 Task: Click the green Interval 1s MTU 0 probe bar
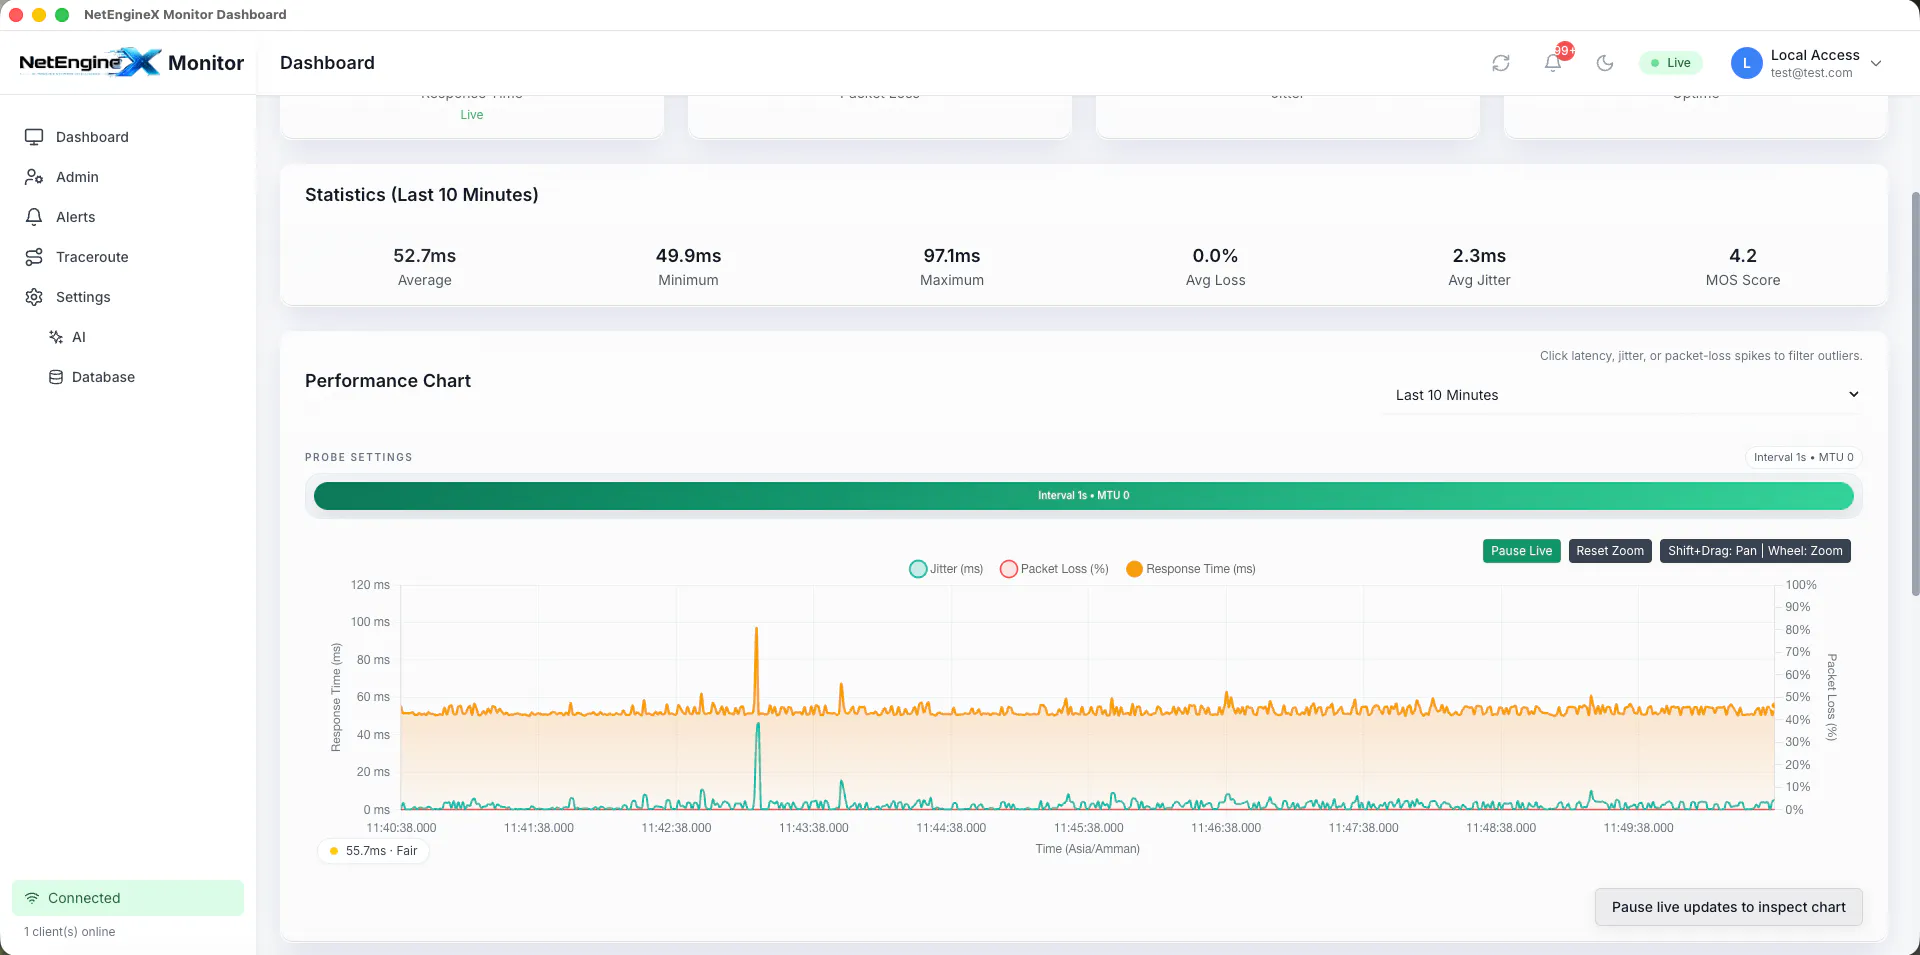coord(1084,496)
